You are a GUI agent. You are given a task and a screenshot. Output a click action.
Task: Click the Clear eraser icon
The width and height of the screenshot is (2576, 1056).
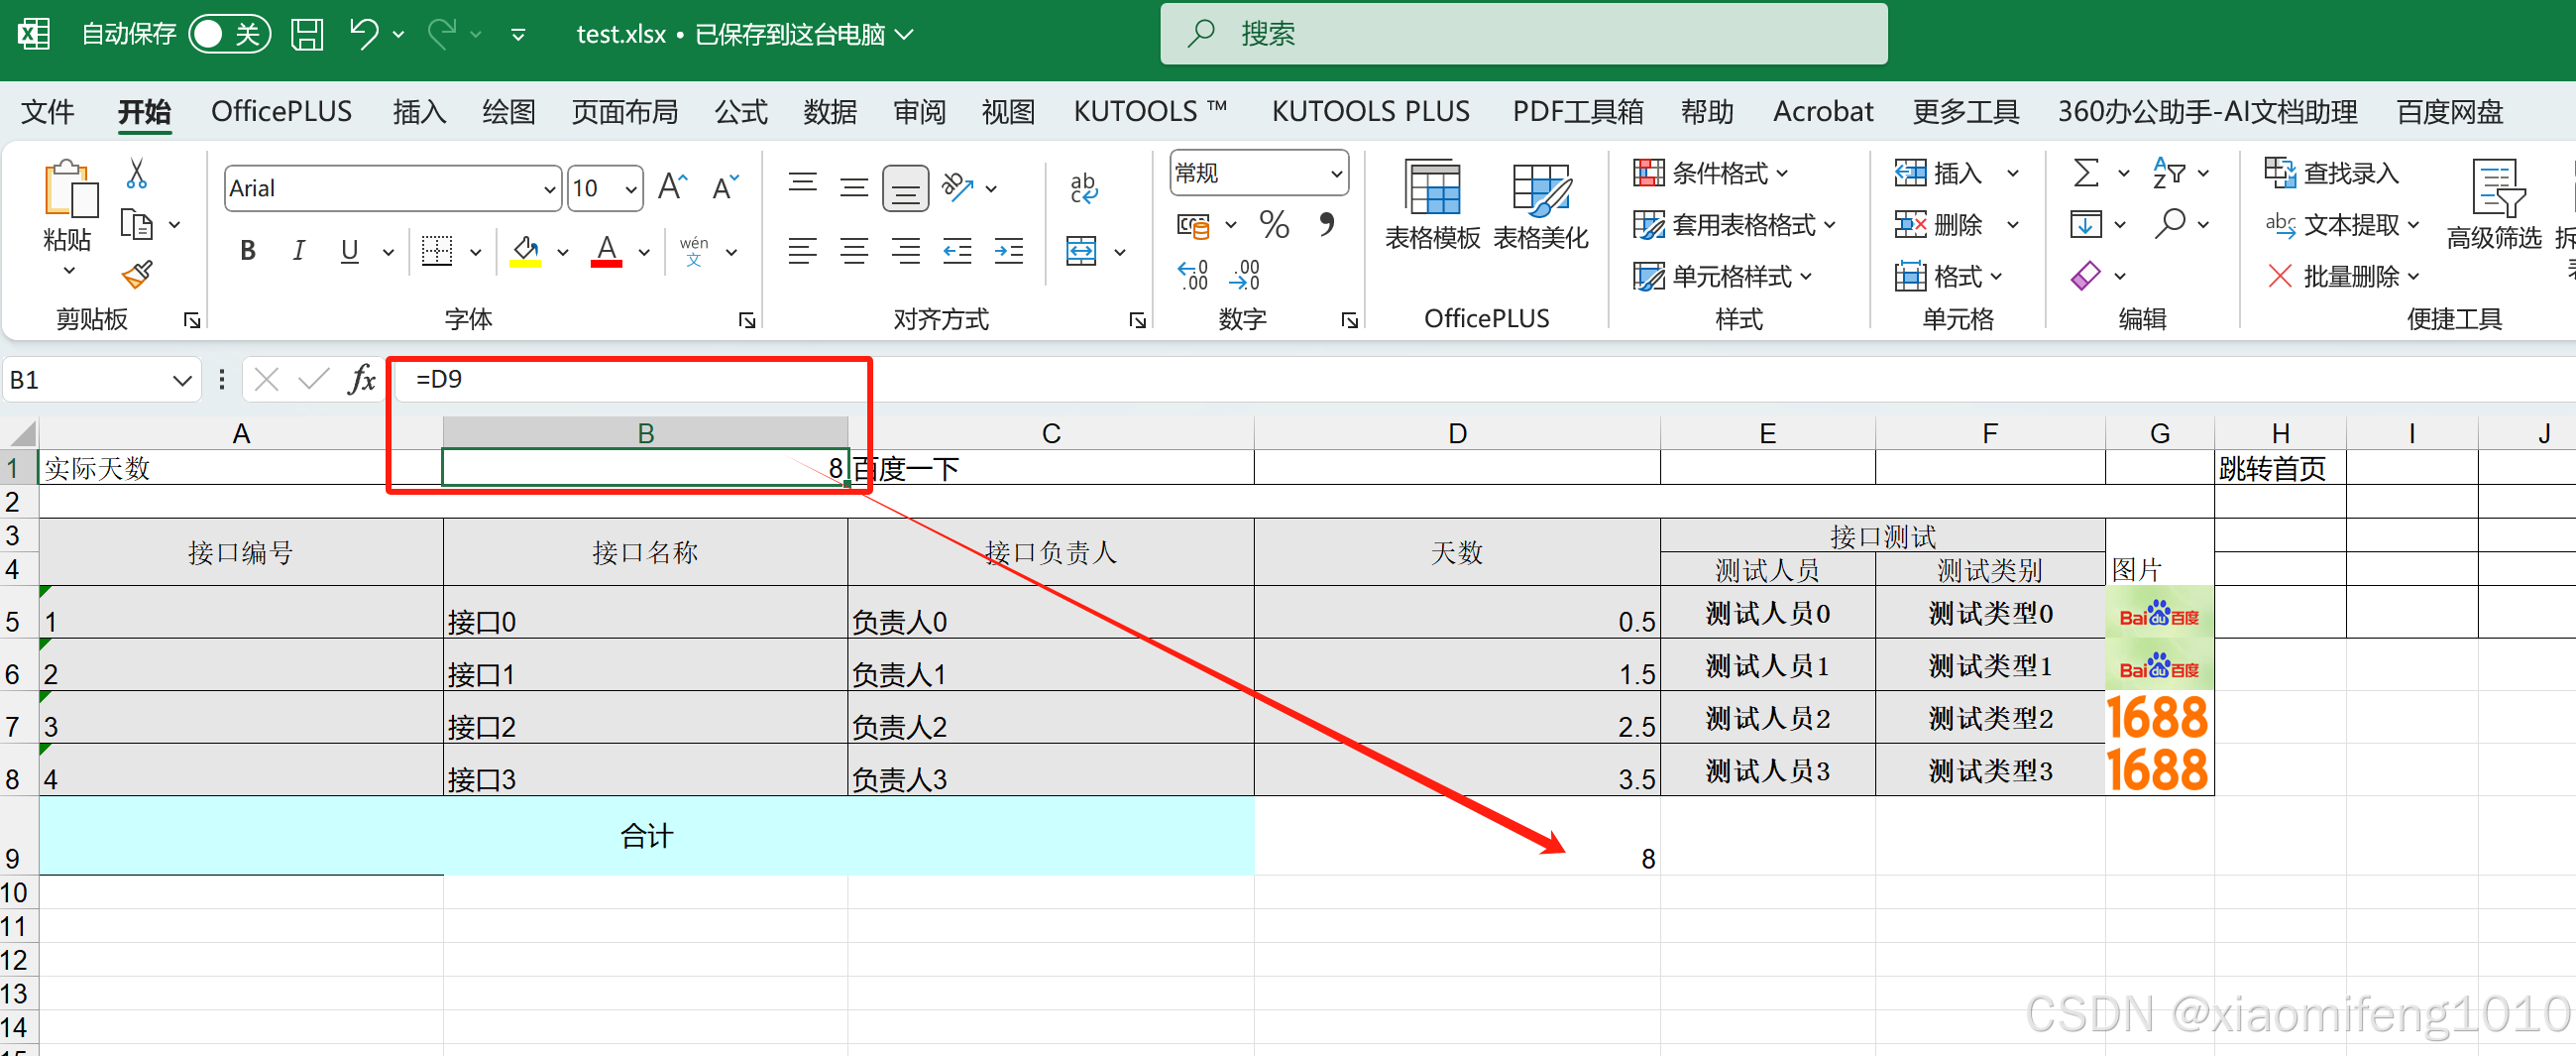[x=2085, y=275]
